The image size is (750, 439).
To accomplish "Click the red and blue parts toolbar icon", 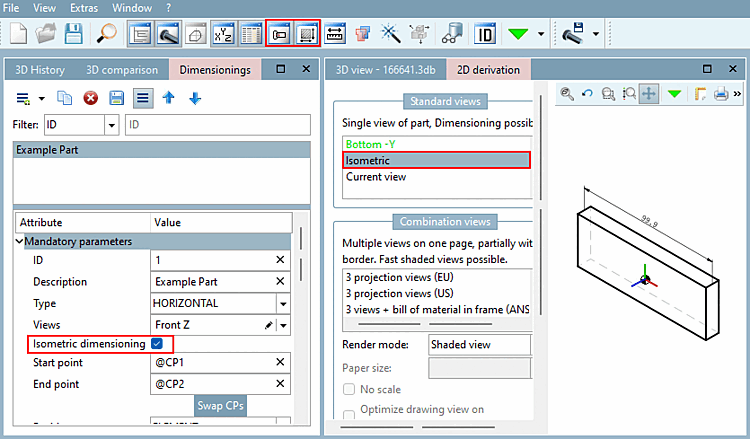I will coord(363,34).
